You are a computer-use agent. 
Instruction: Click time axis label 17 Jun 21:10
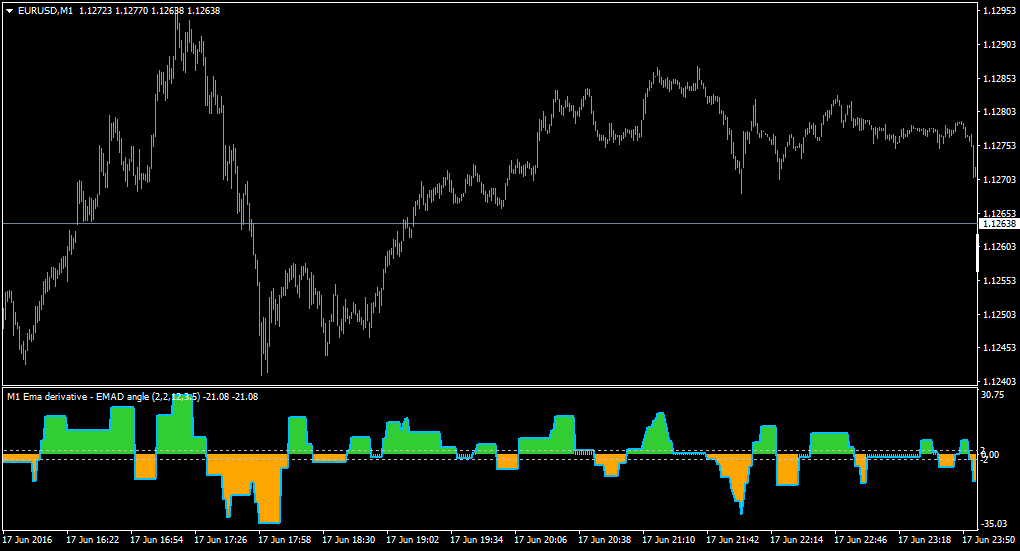click(668, 540)
